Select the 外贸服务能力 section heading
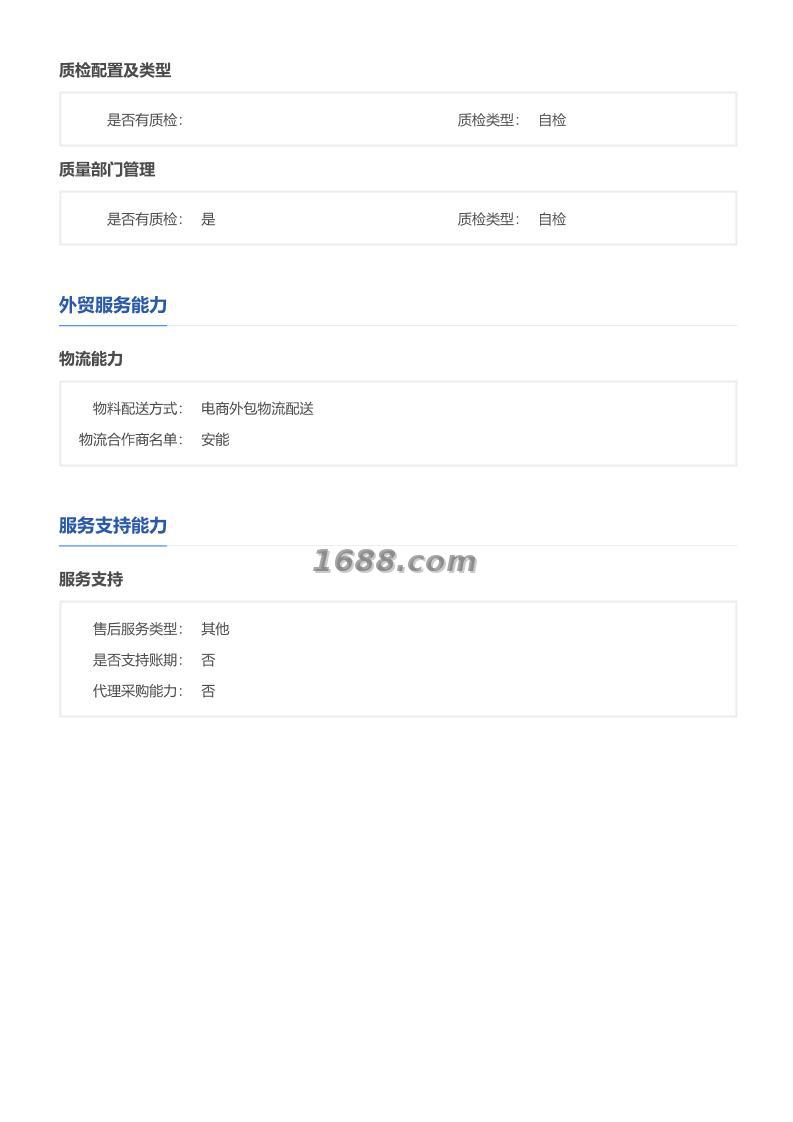 tap(113, 305)
